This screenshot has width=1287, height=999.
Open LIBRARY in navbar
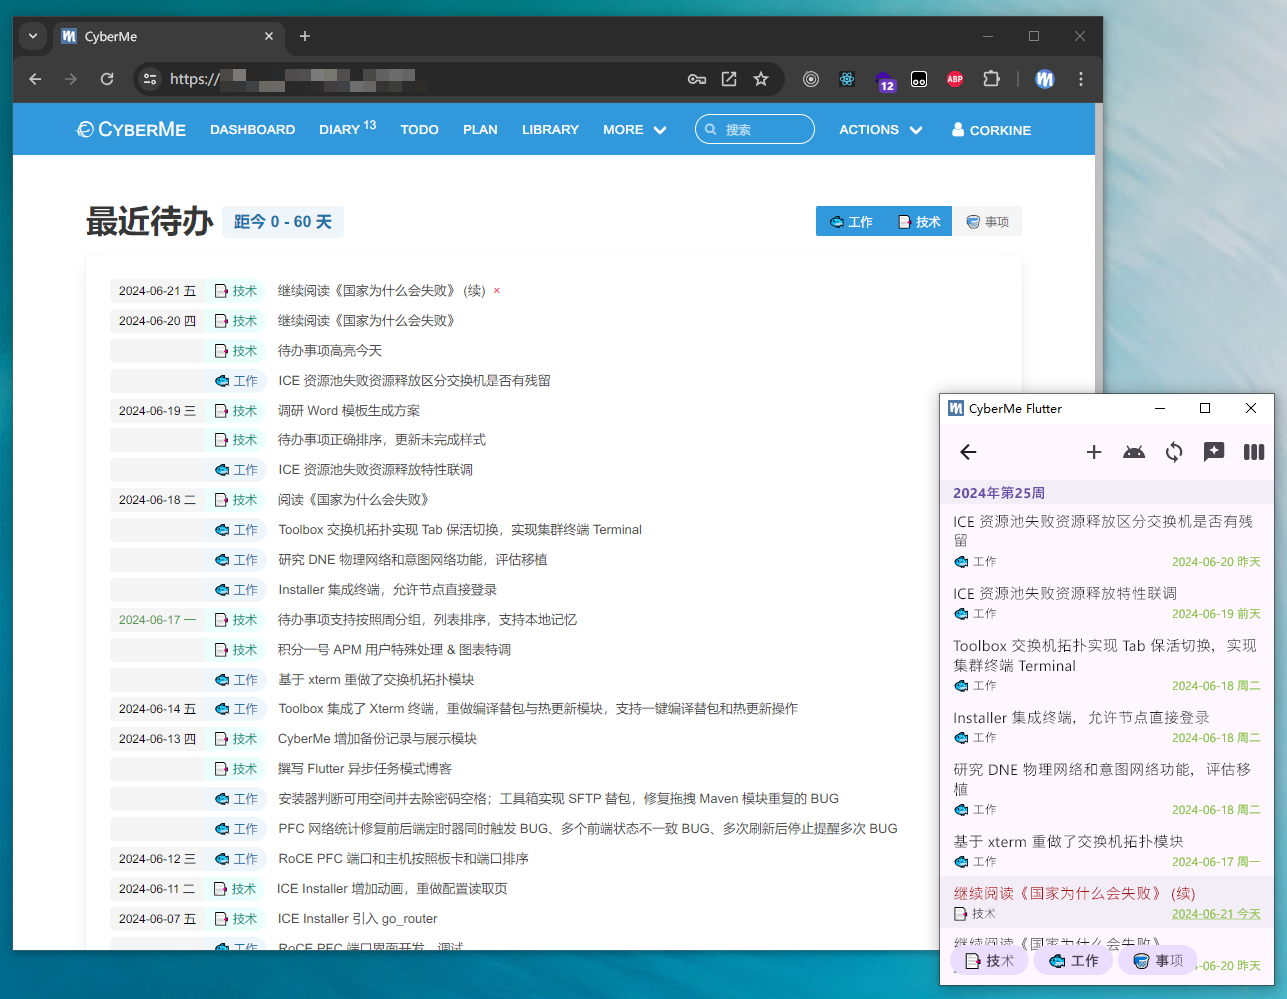(x=550, y=130)
